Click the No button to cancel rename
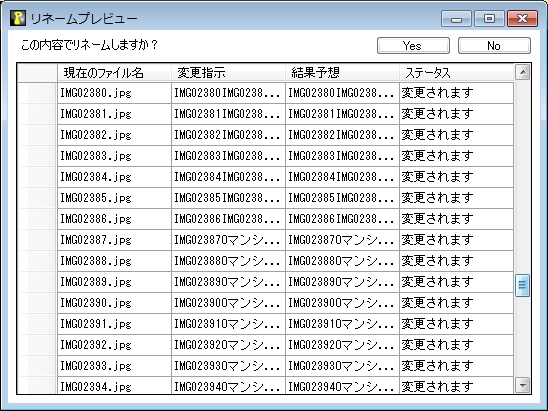 tap(494, 46)
